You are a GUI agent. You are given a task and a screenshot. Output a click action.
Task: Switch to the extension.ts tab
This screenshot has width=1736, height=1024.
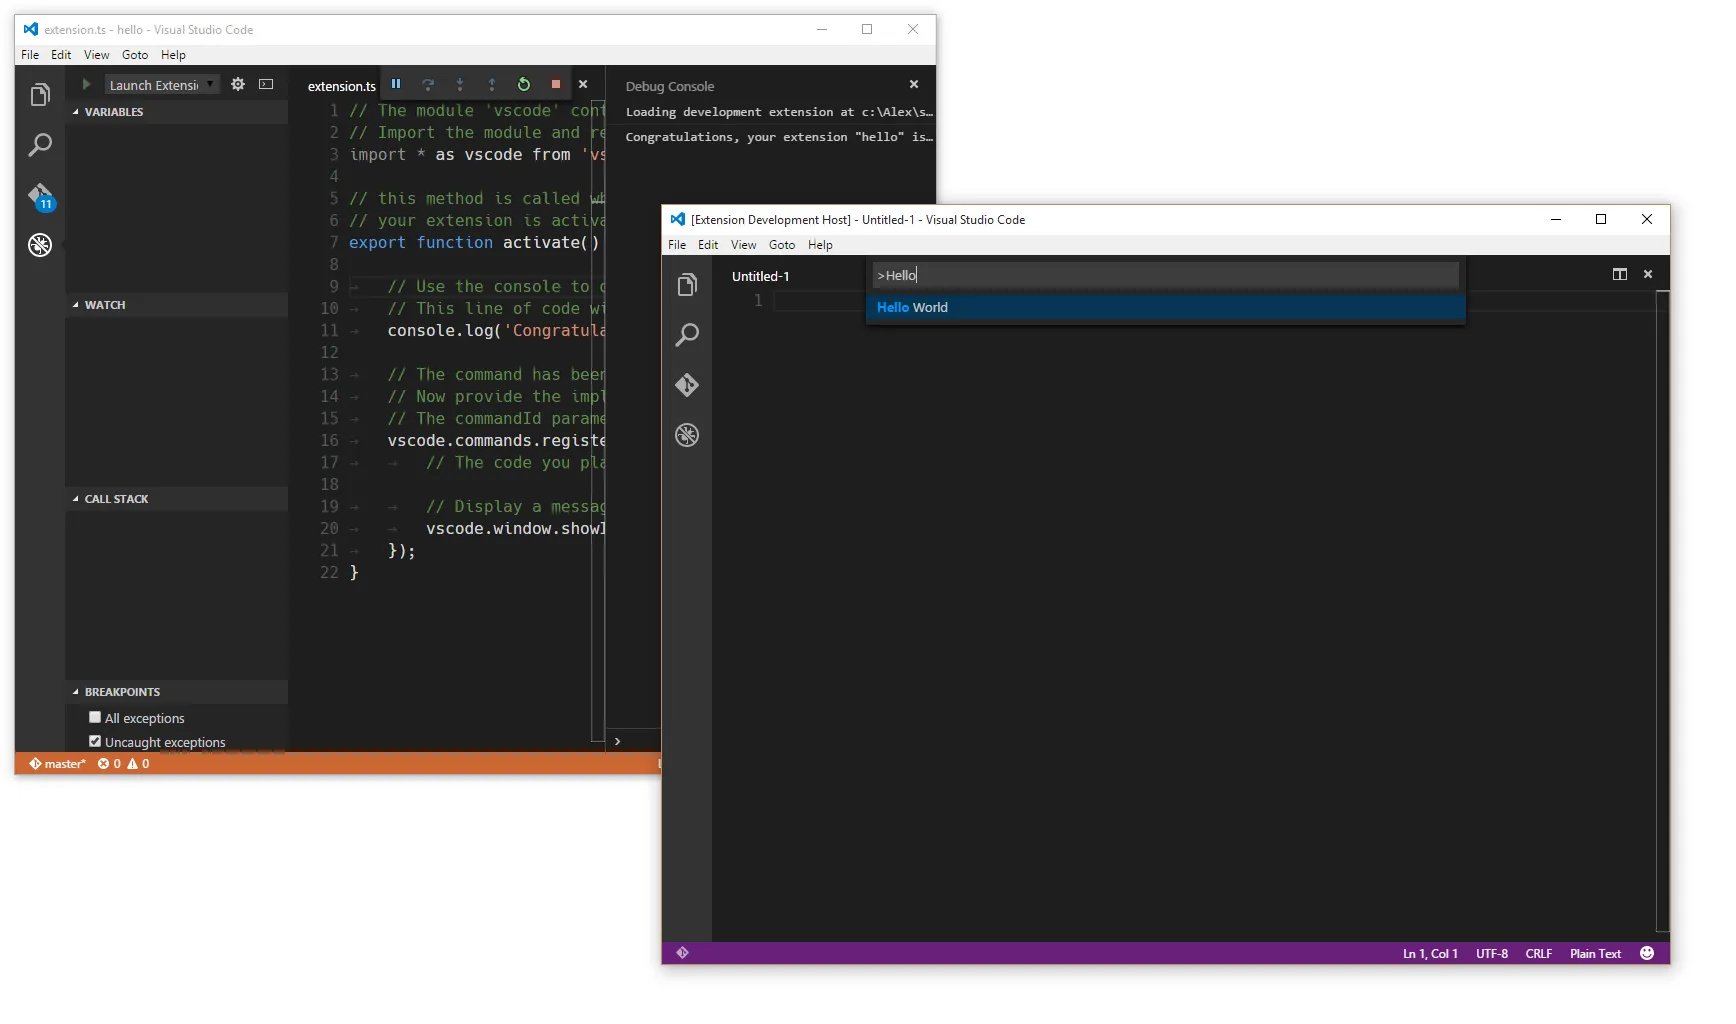[340, 86]
